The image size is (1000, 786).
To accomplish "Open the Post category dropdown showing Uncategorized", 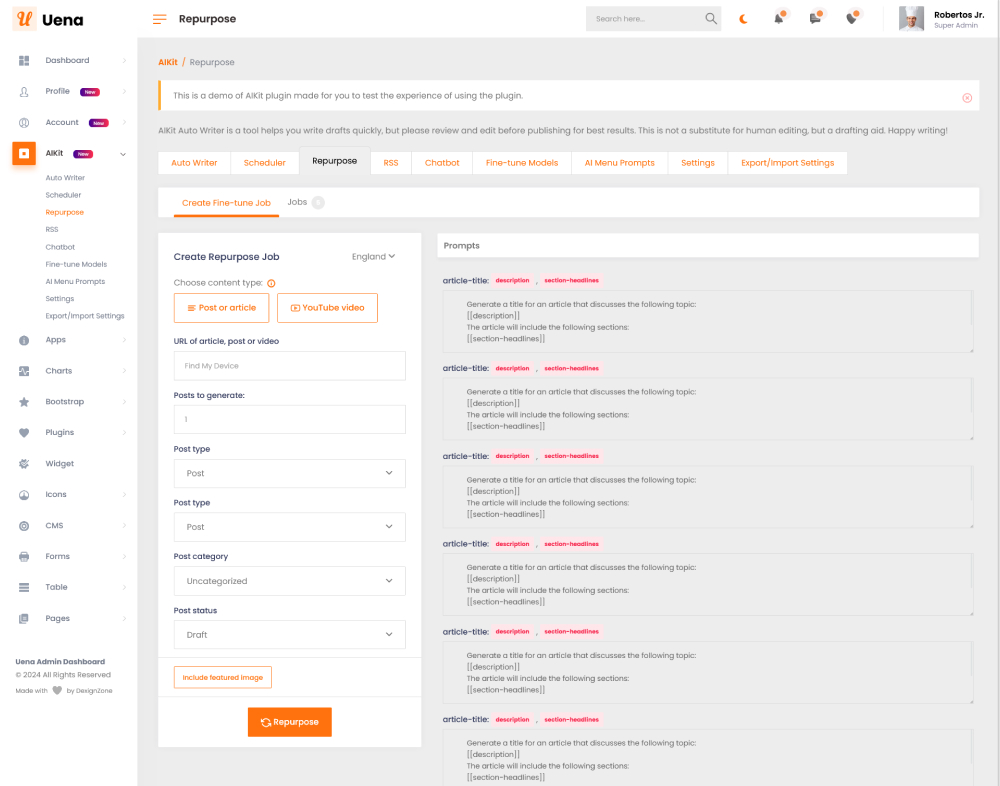I will 289,581.
